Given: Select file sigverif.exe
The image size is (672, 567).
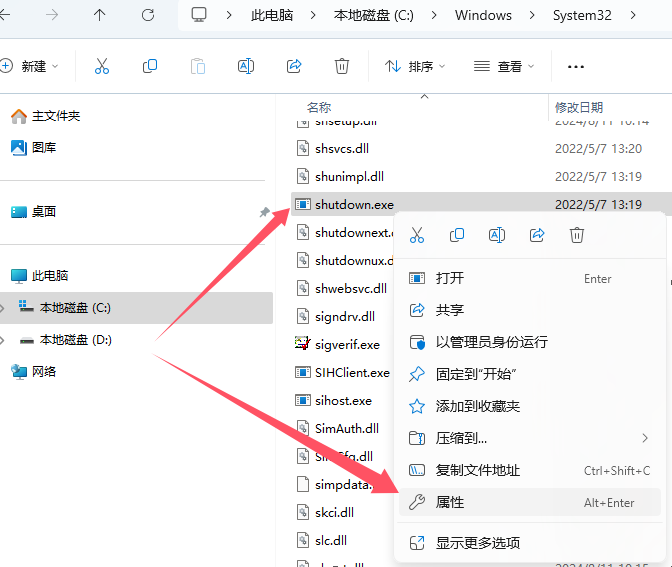Looking at the screenshot, I should [x=347, y=345].
